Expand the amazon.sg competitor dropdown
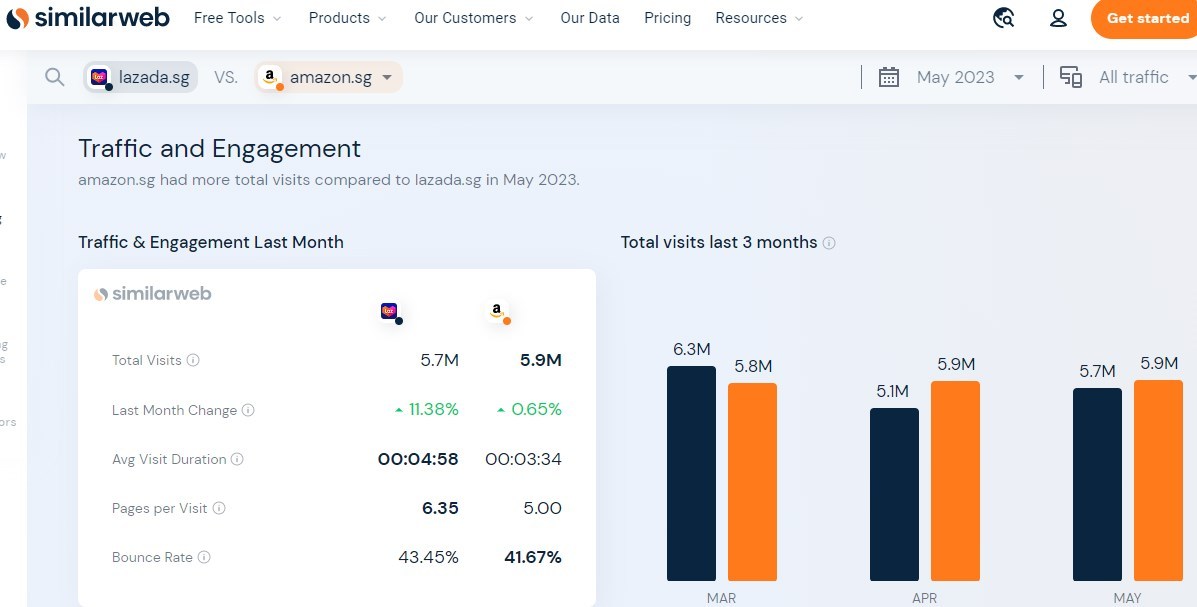The width and height of the screenshot is (1197, 607). [x=387, y=77]
